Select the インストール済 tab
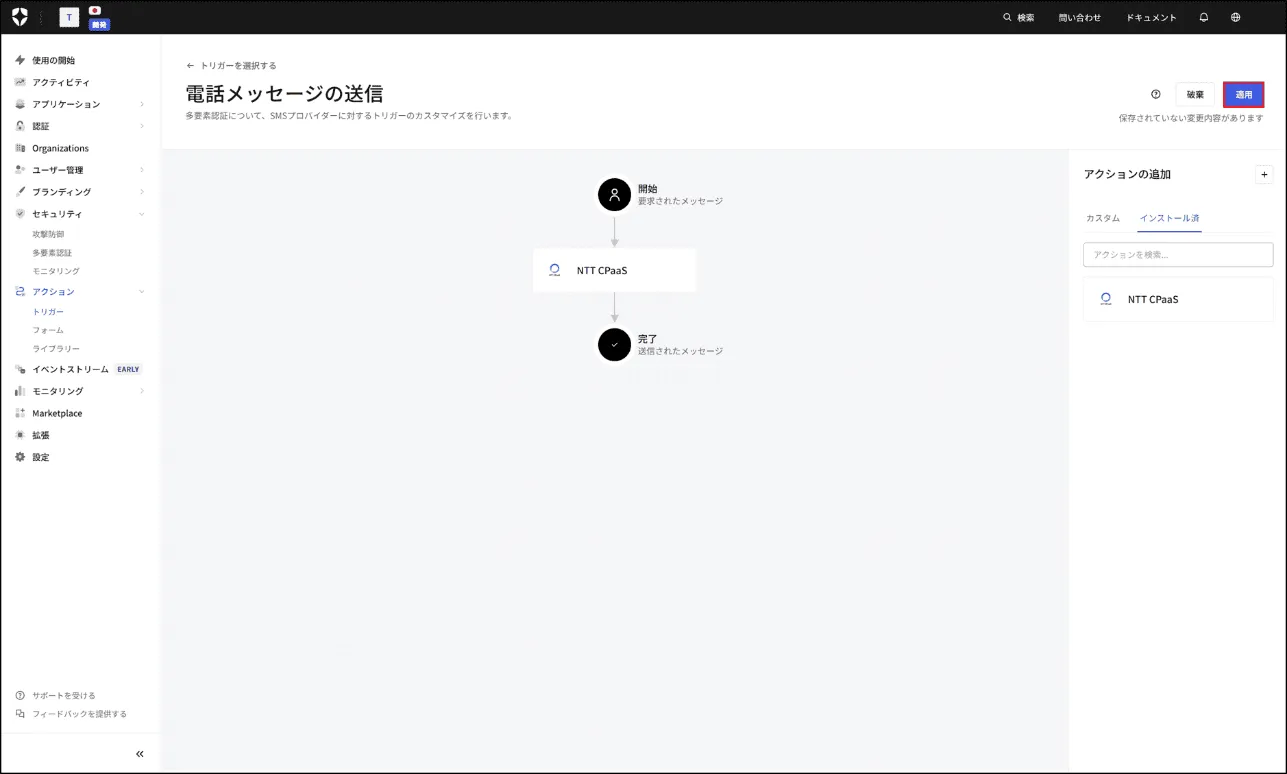The width and height of the screenshot is (1287, 774). 1169,218
